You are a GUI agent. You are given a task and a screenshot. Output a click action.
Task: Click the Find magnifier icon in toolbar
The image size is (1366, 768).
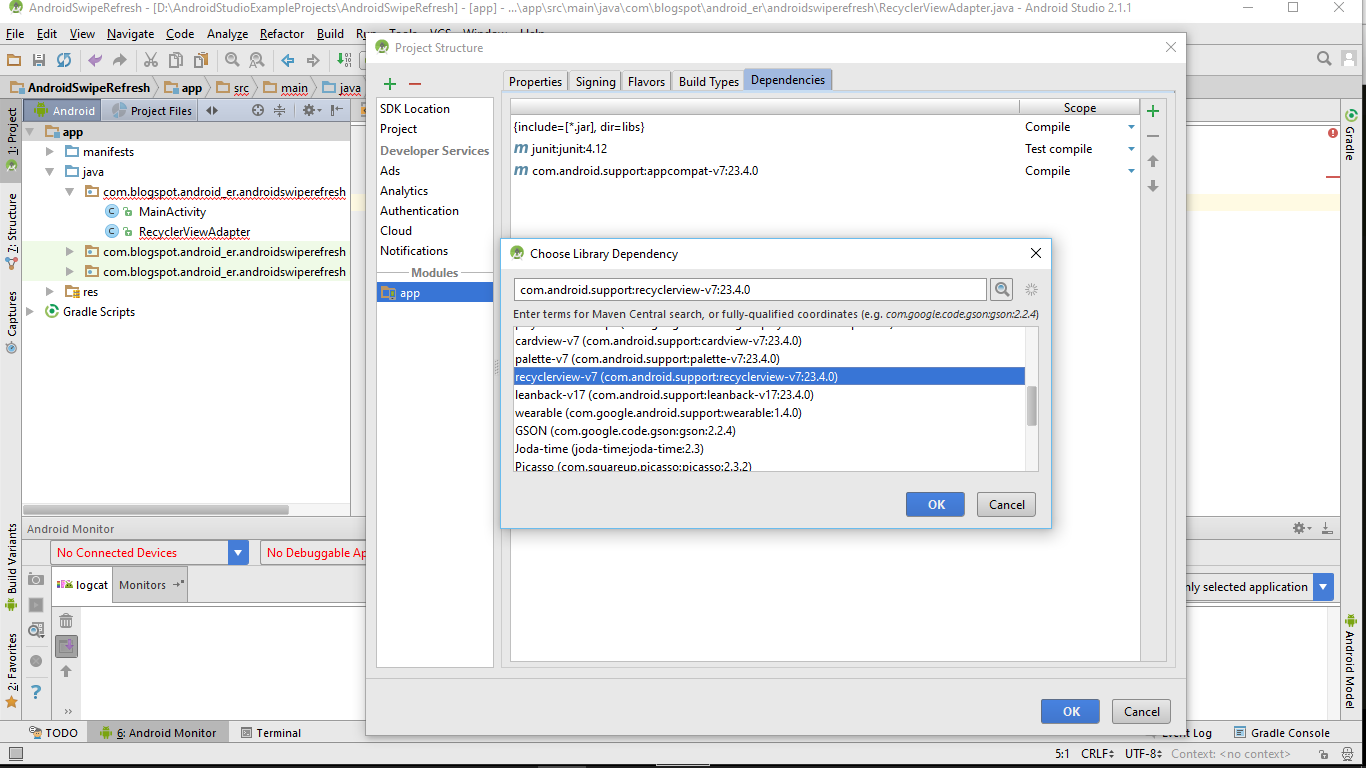tap(232, 60)
